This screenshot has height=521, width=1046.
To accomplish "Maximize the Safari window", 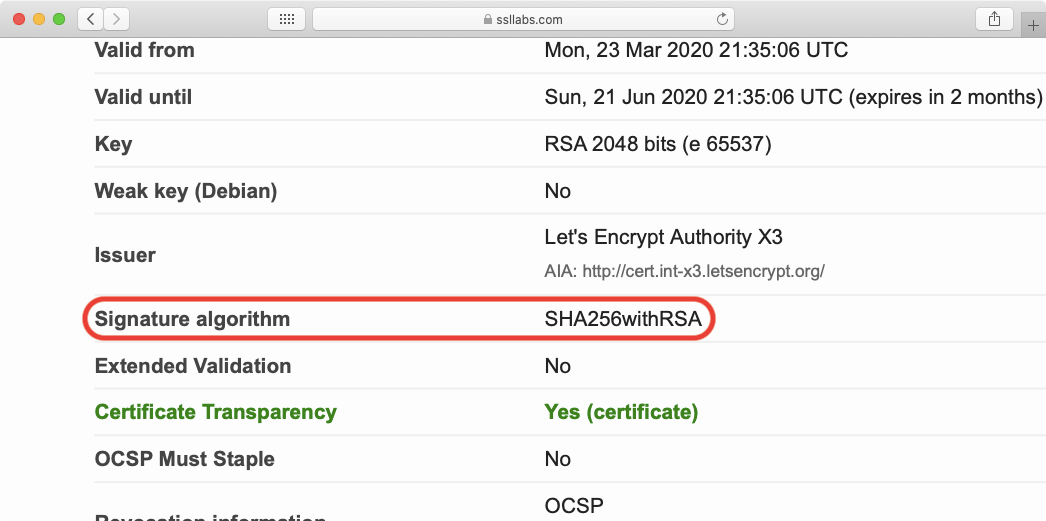I will (59, 19).
